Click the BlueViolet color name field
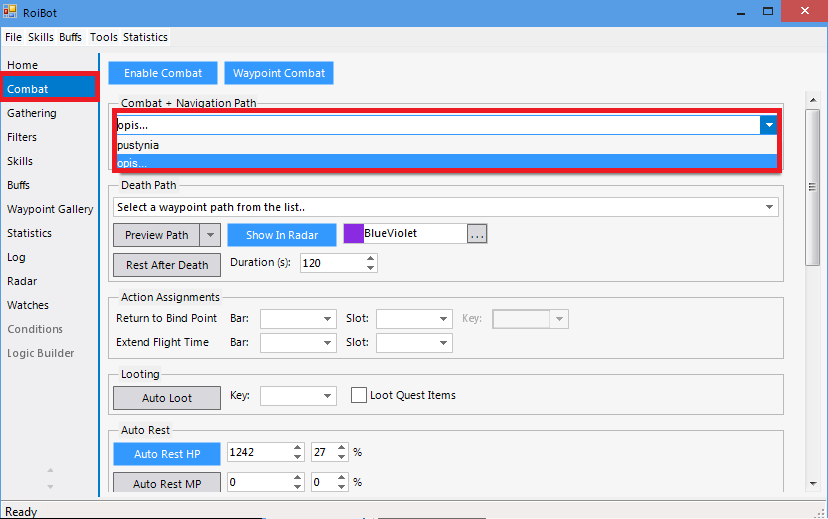The image size is (828, 519). tap(415, 233)
